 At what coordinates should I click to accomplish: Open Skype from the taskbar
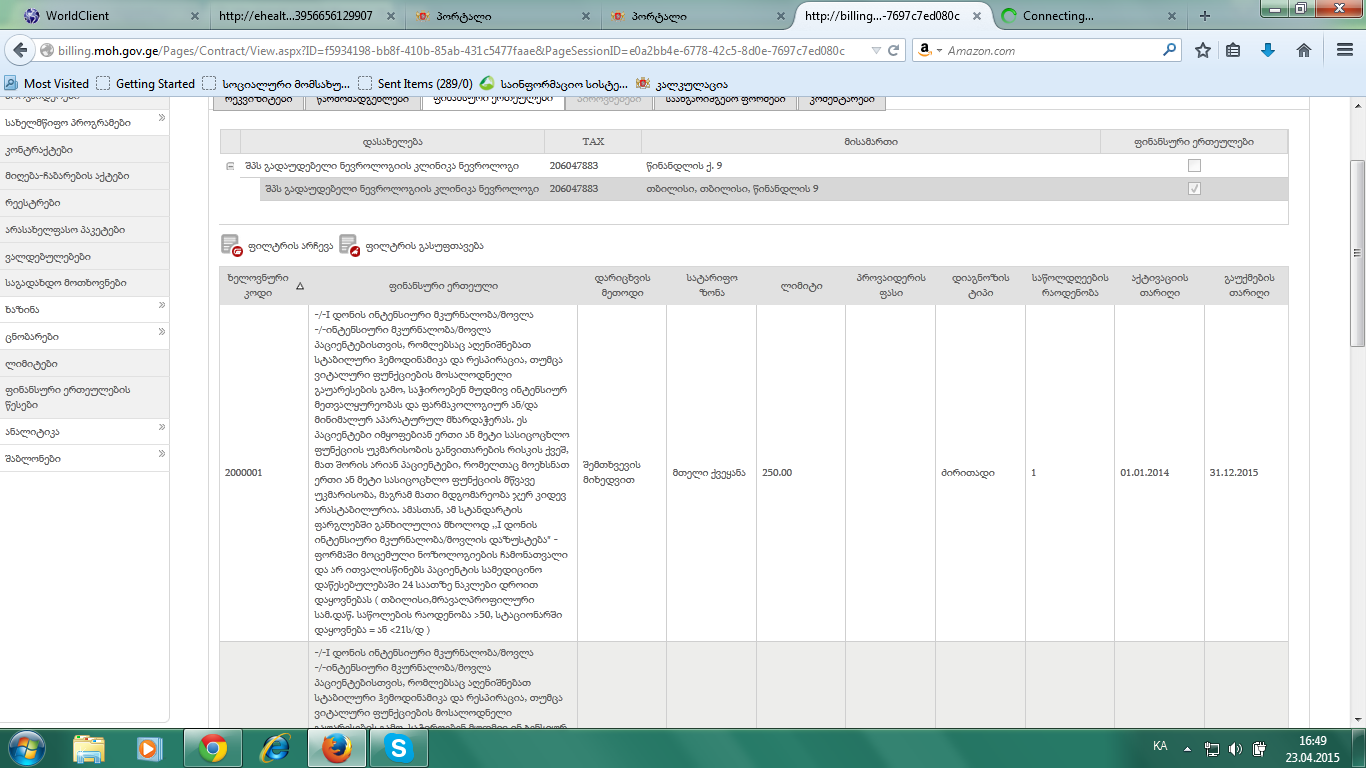[399, 748]
